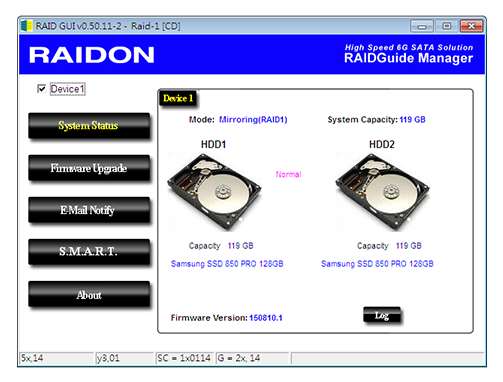Minimize the RAID GUI window
Image resolution: width=503 pixels, height=382 pixels.
pyautogui.click(x=422, y=26)
